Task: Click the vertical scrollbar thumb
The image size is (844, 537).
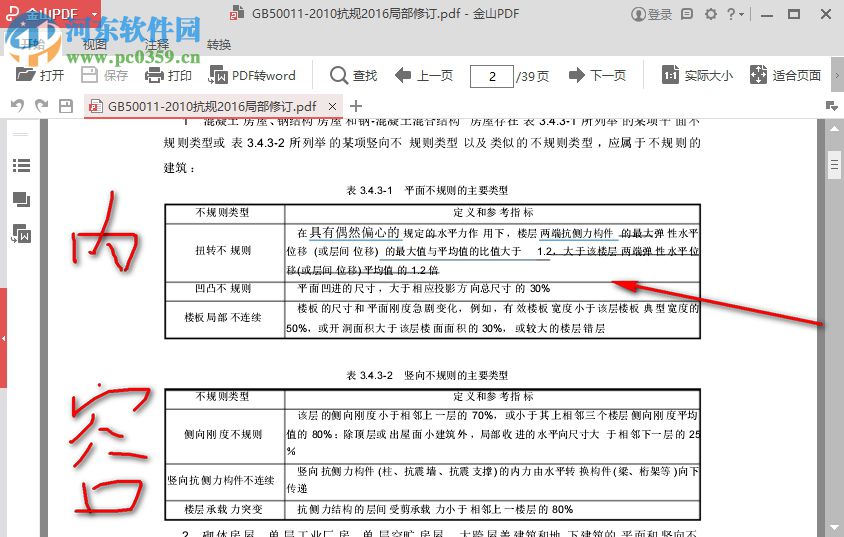Action: (x=834, y=165)
